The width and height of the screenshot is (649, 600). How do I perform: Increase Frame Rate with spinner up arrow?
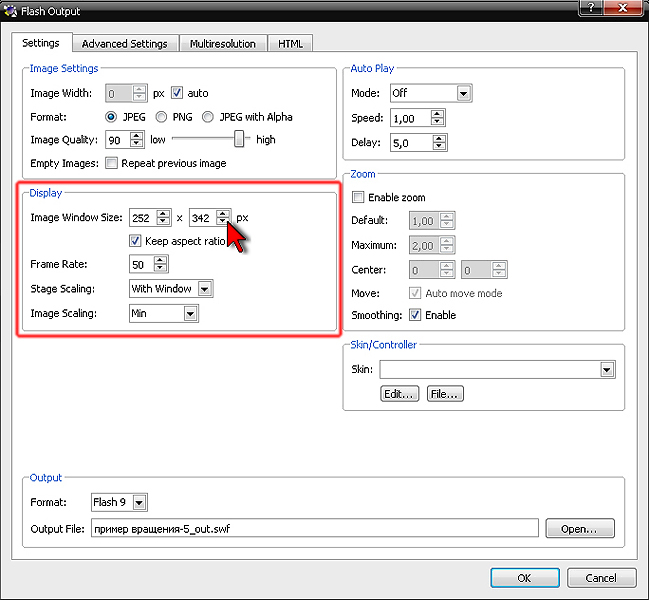160,260
